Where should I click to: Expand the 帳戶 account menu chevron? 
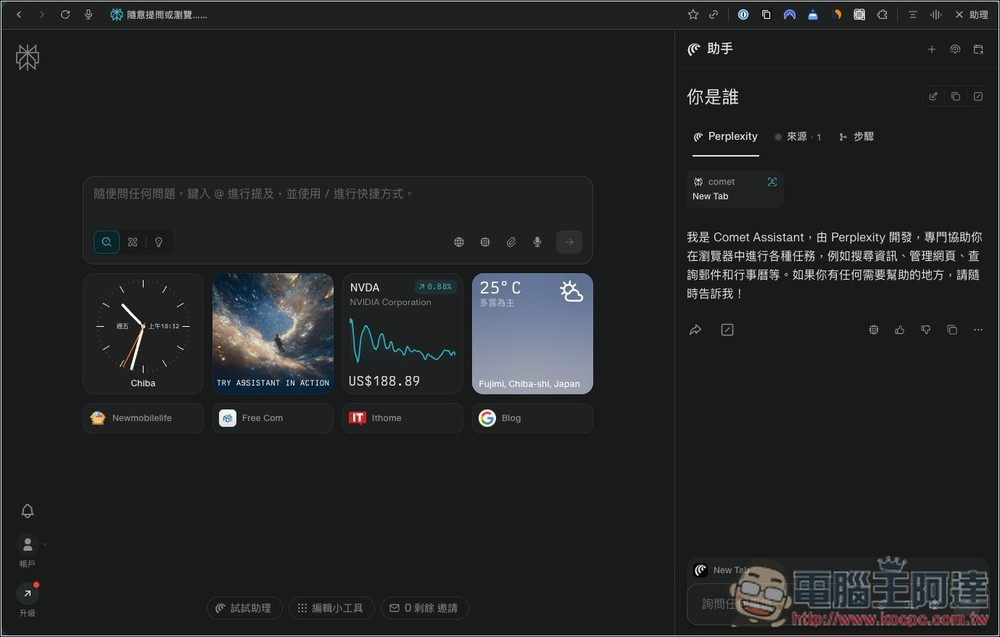(x=45, y=544)
